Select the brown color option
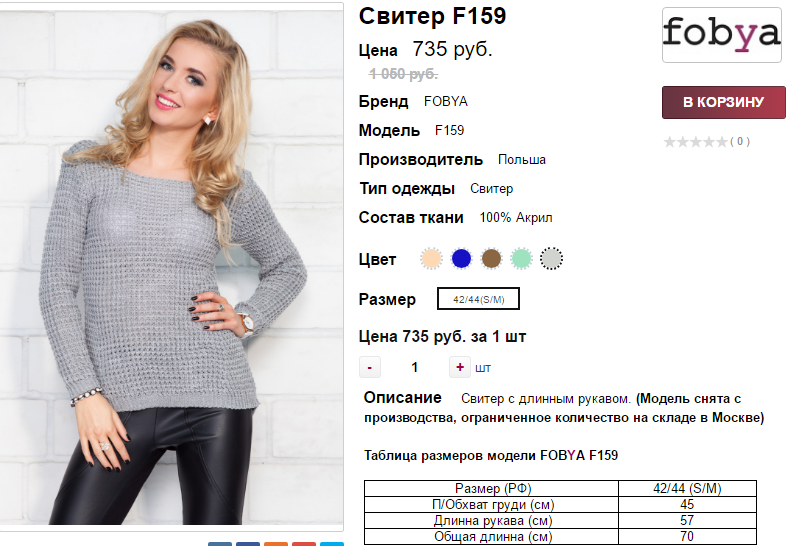 (x=491, y=258)
